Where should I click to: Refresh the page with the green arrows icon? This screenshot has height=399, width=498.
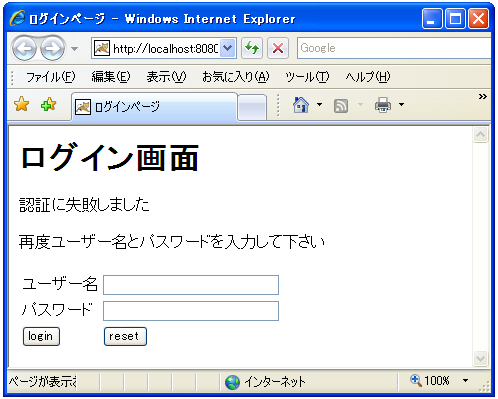click(x=252, y=48)
